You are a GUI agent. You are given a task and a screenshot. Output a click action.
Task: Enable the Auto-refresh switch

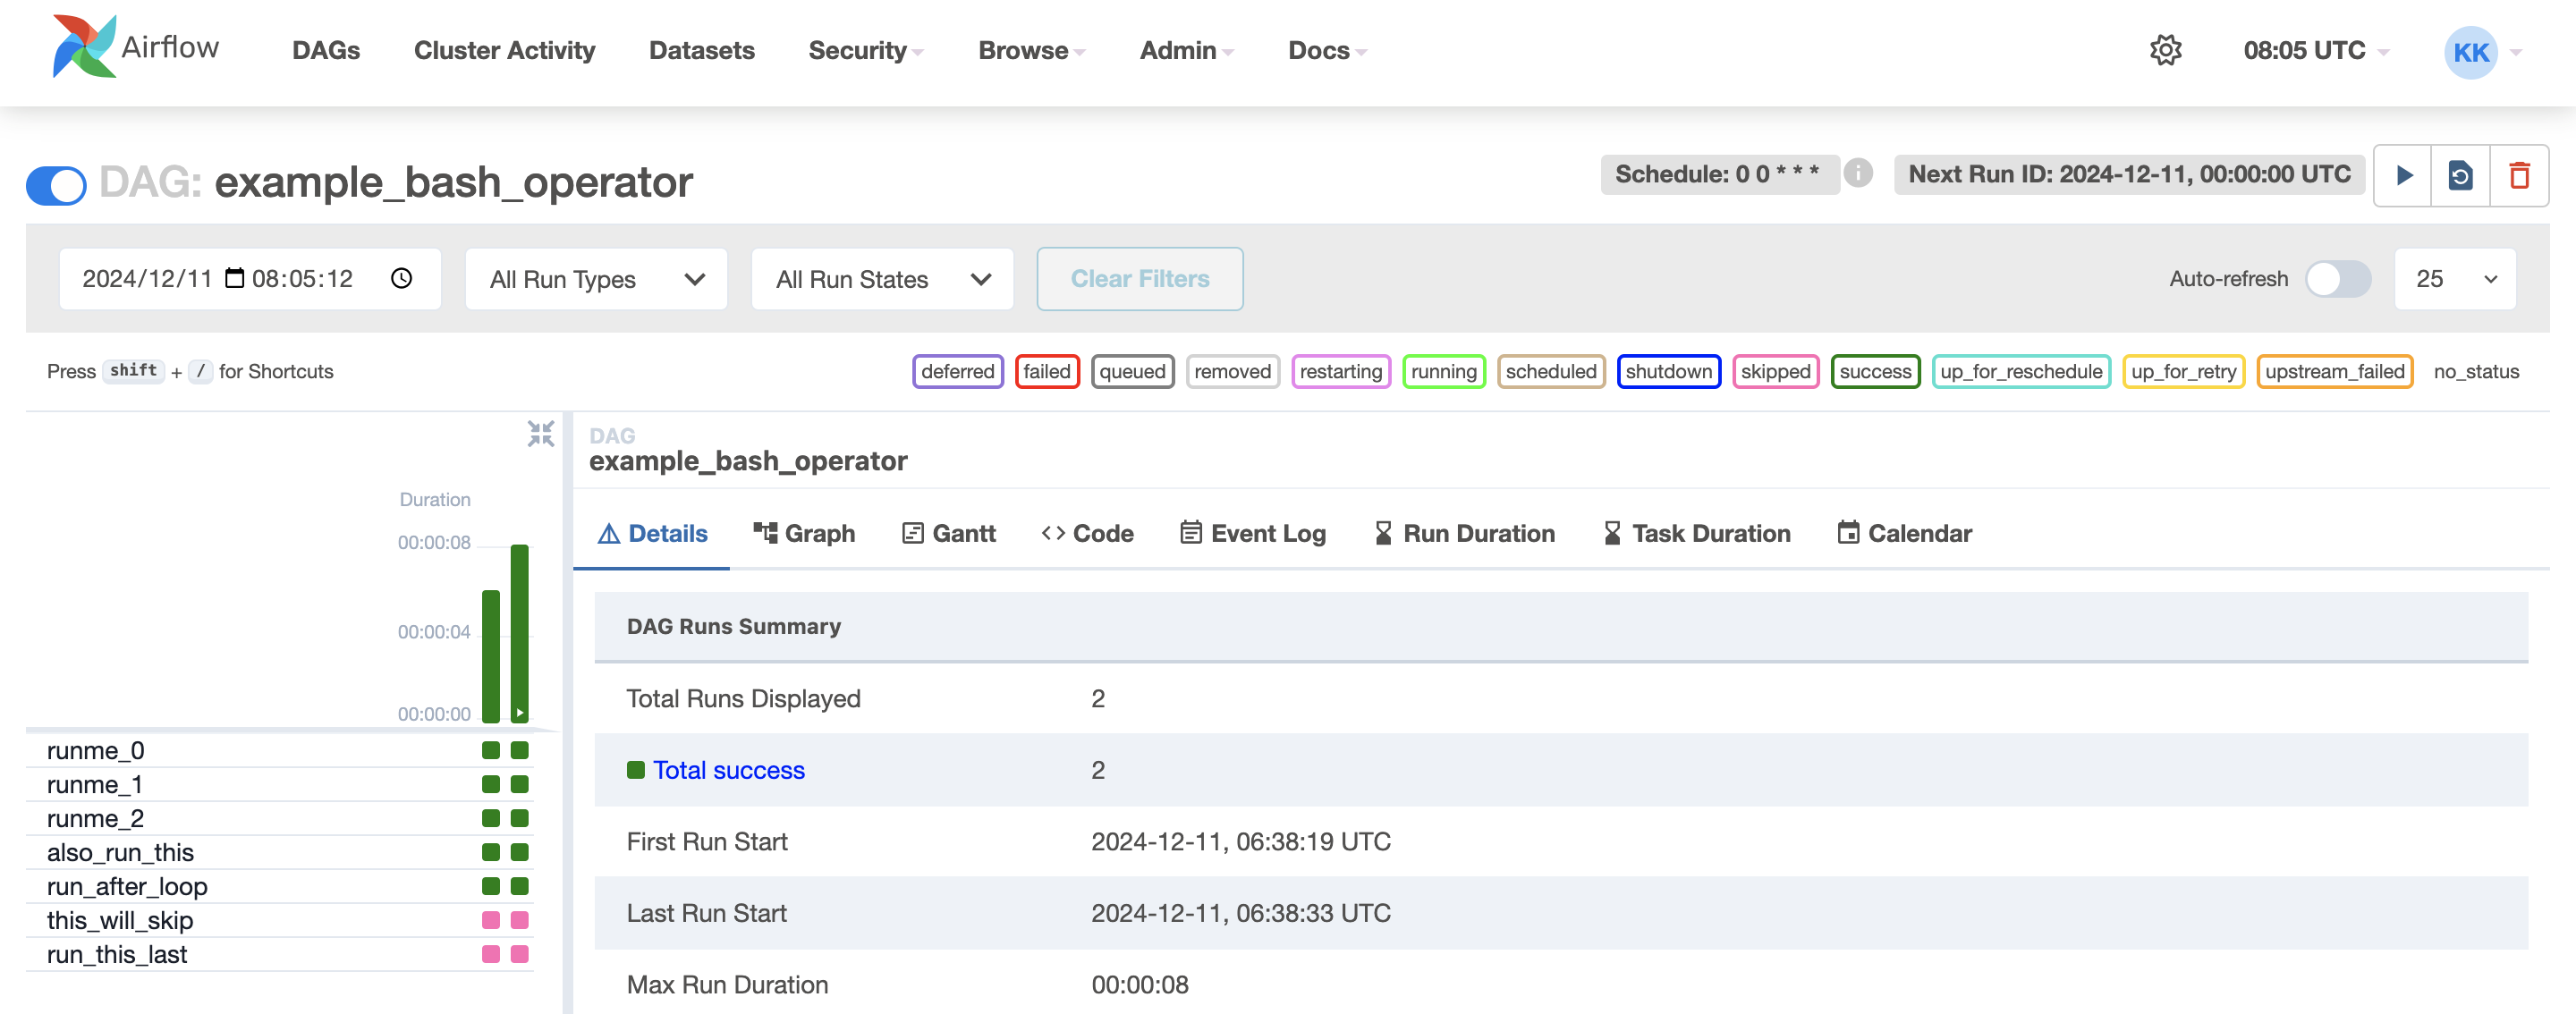2337,279
